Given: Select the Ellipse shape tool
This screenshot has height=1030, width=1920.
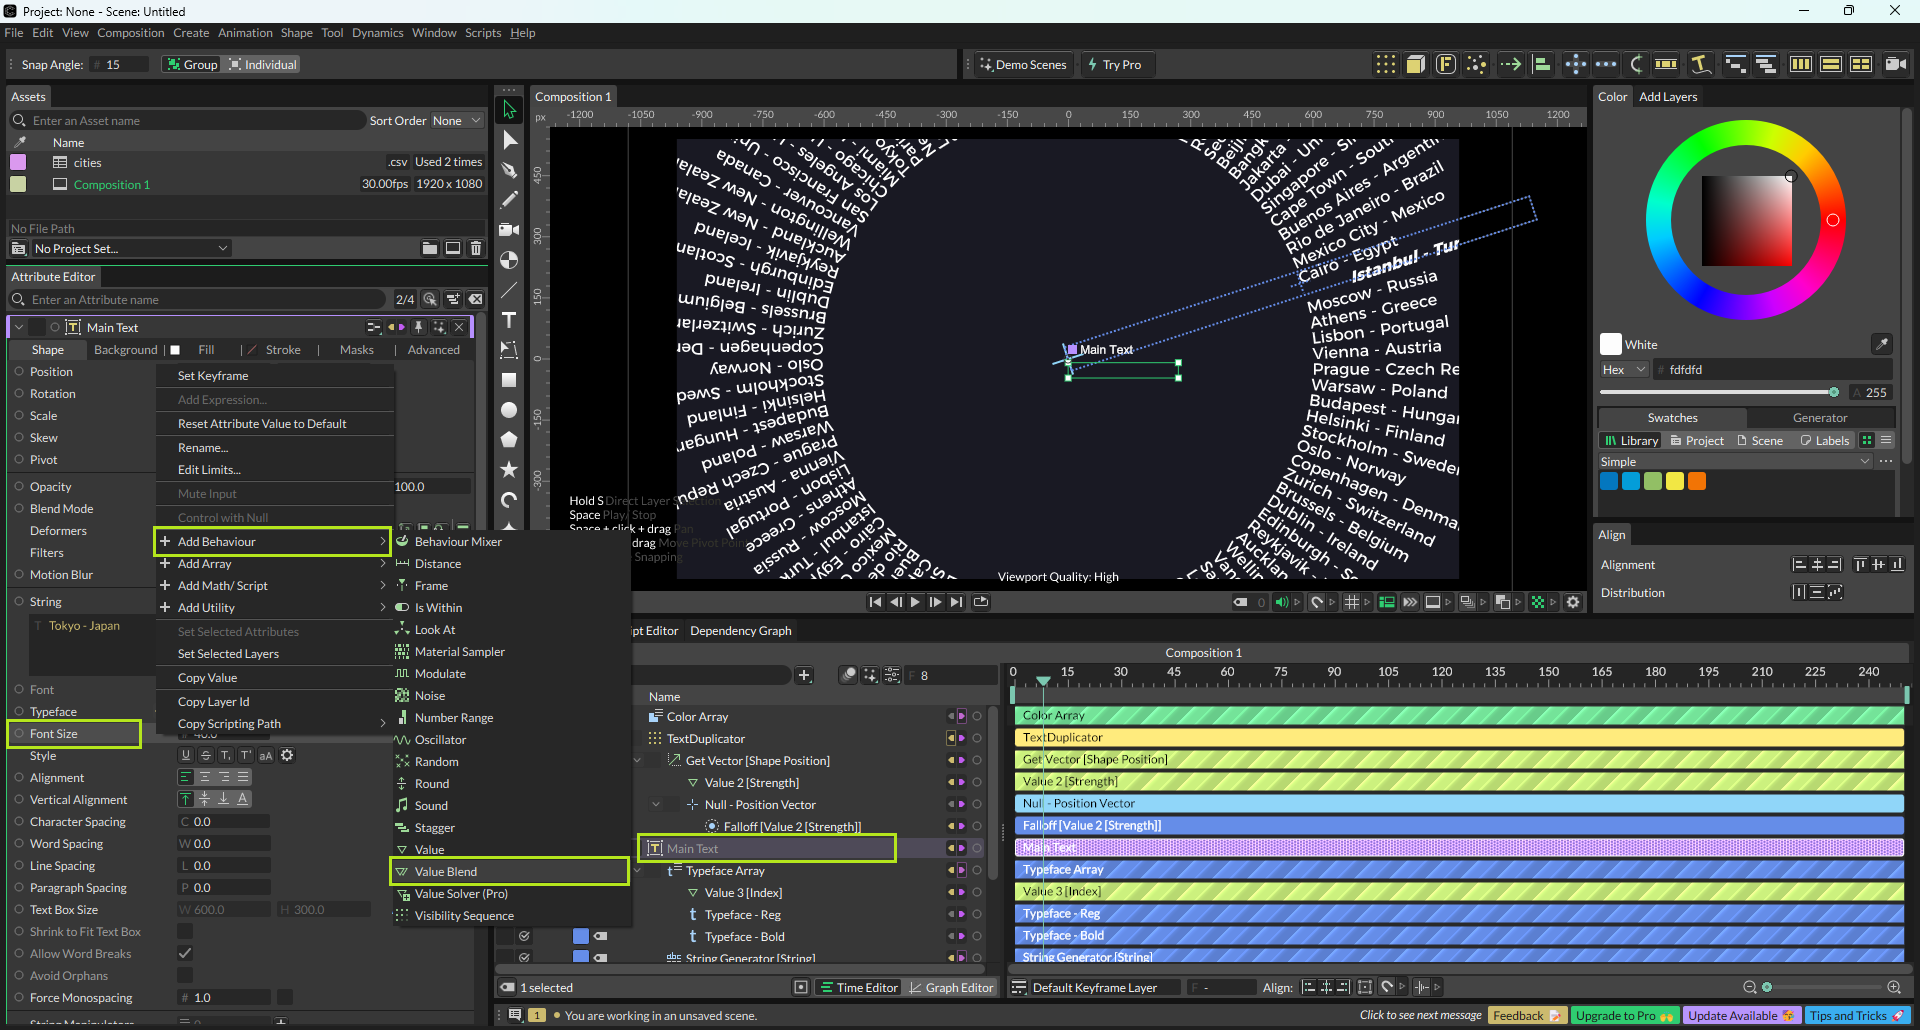Looking at the screenshot, I should (x=509, y=410).
